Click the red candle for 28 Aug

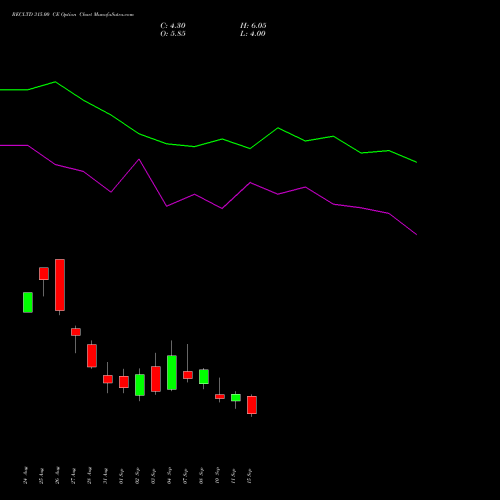92,356
